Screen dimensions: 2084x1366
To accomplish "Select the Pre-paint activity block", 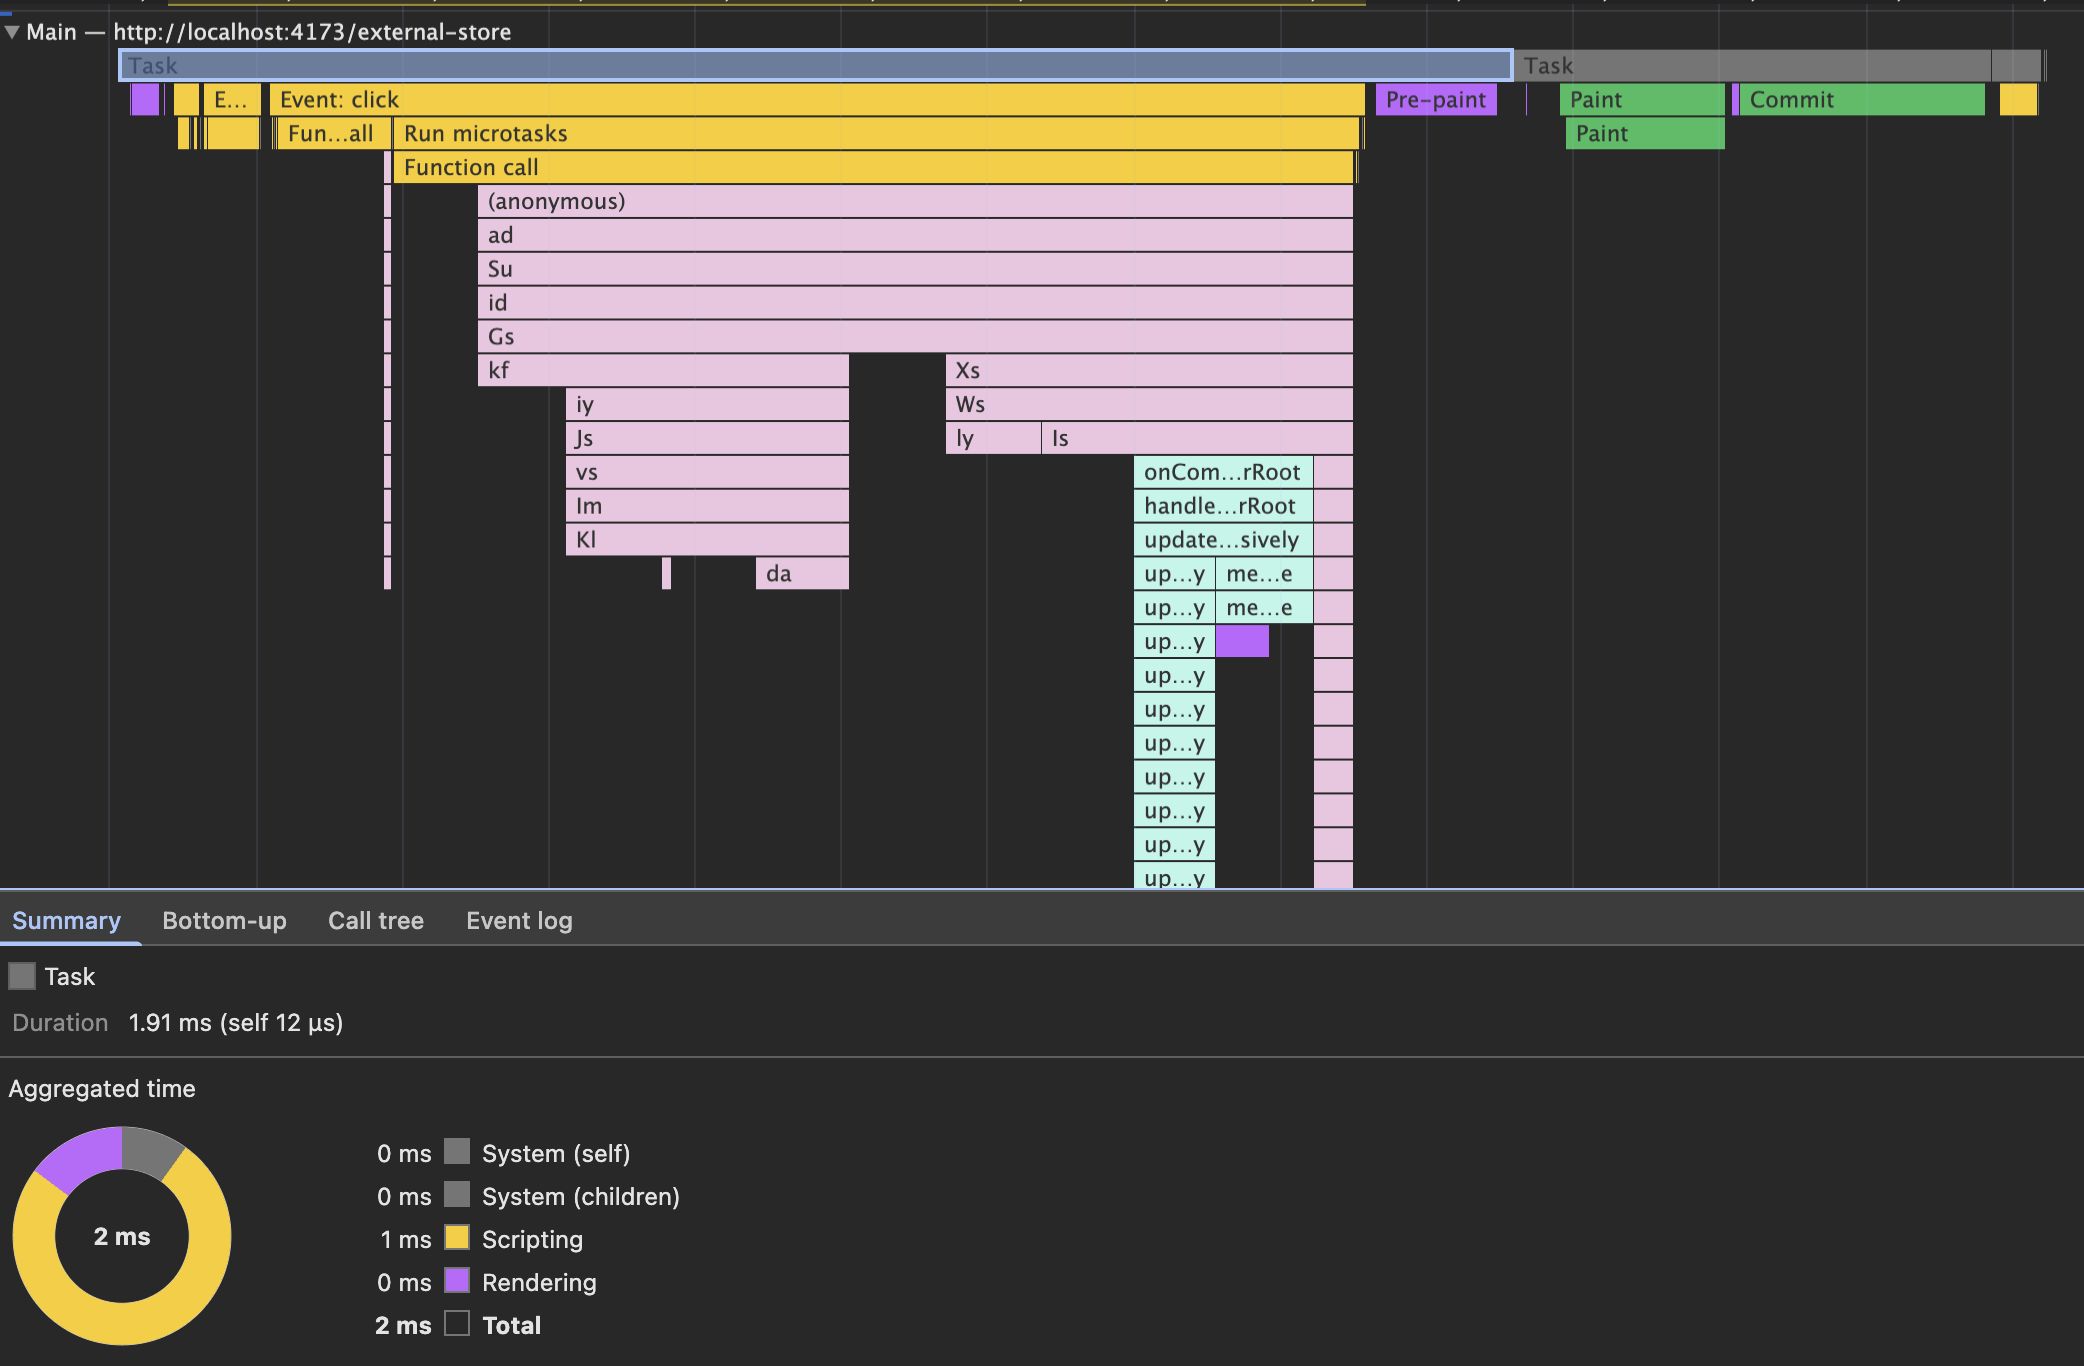I will [1437, 99].
